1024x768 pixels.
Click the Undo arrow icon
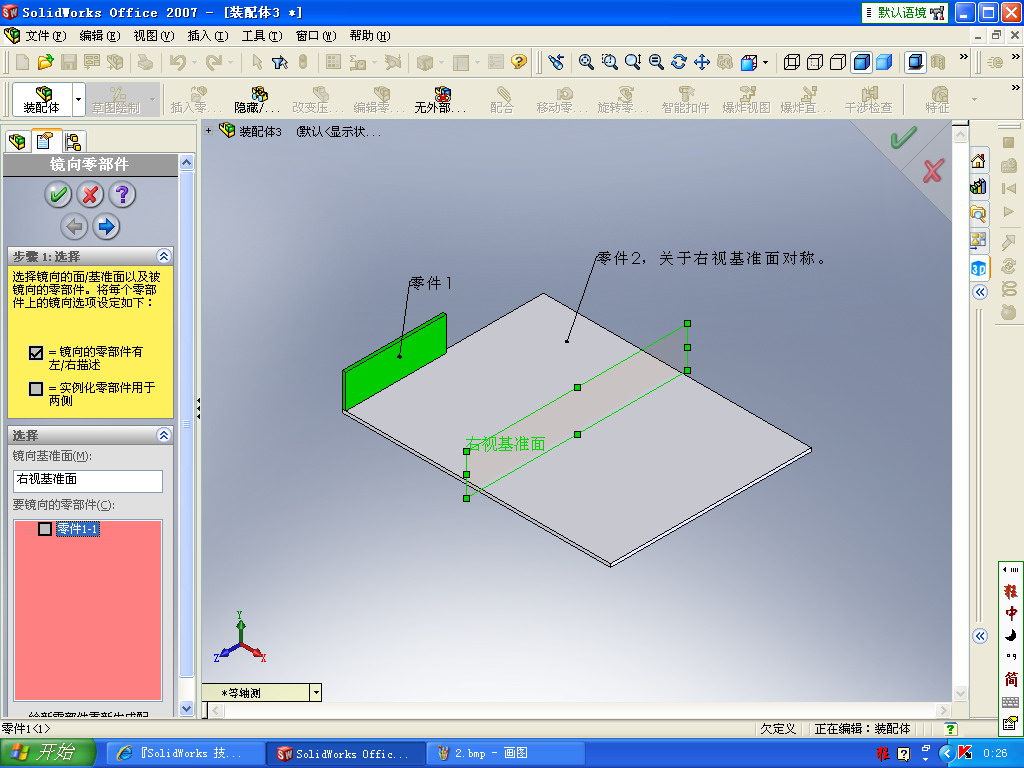point(178,62)
